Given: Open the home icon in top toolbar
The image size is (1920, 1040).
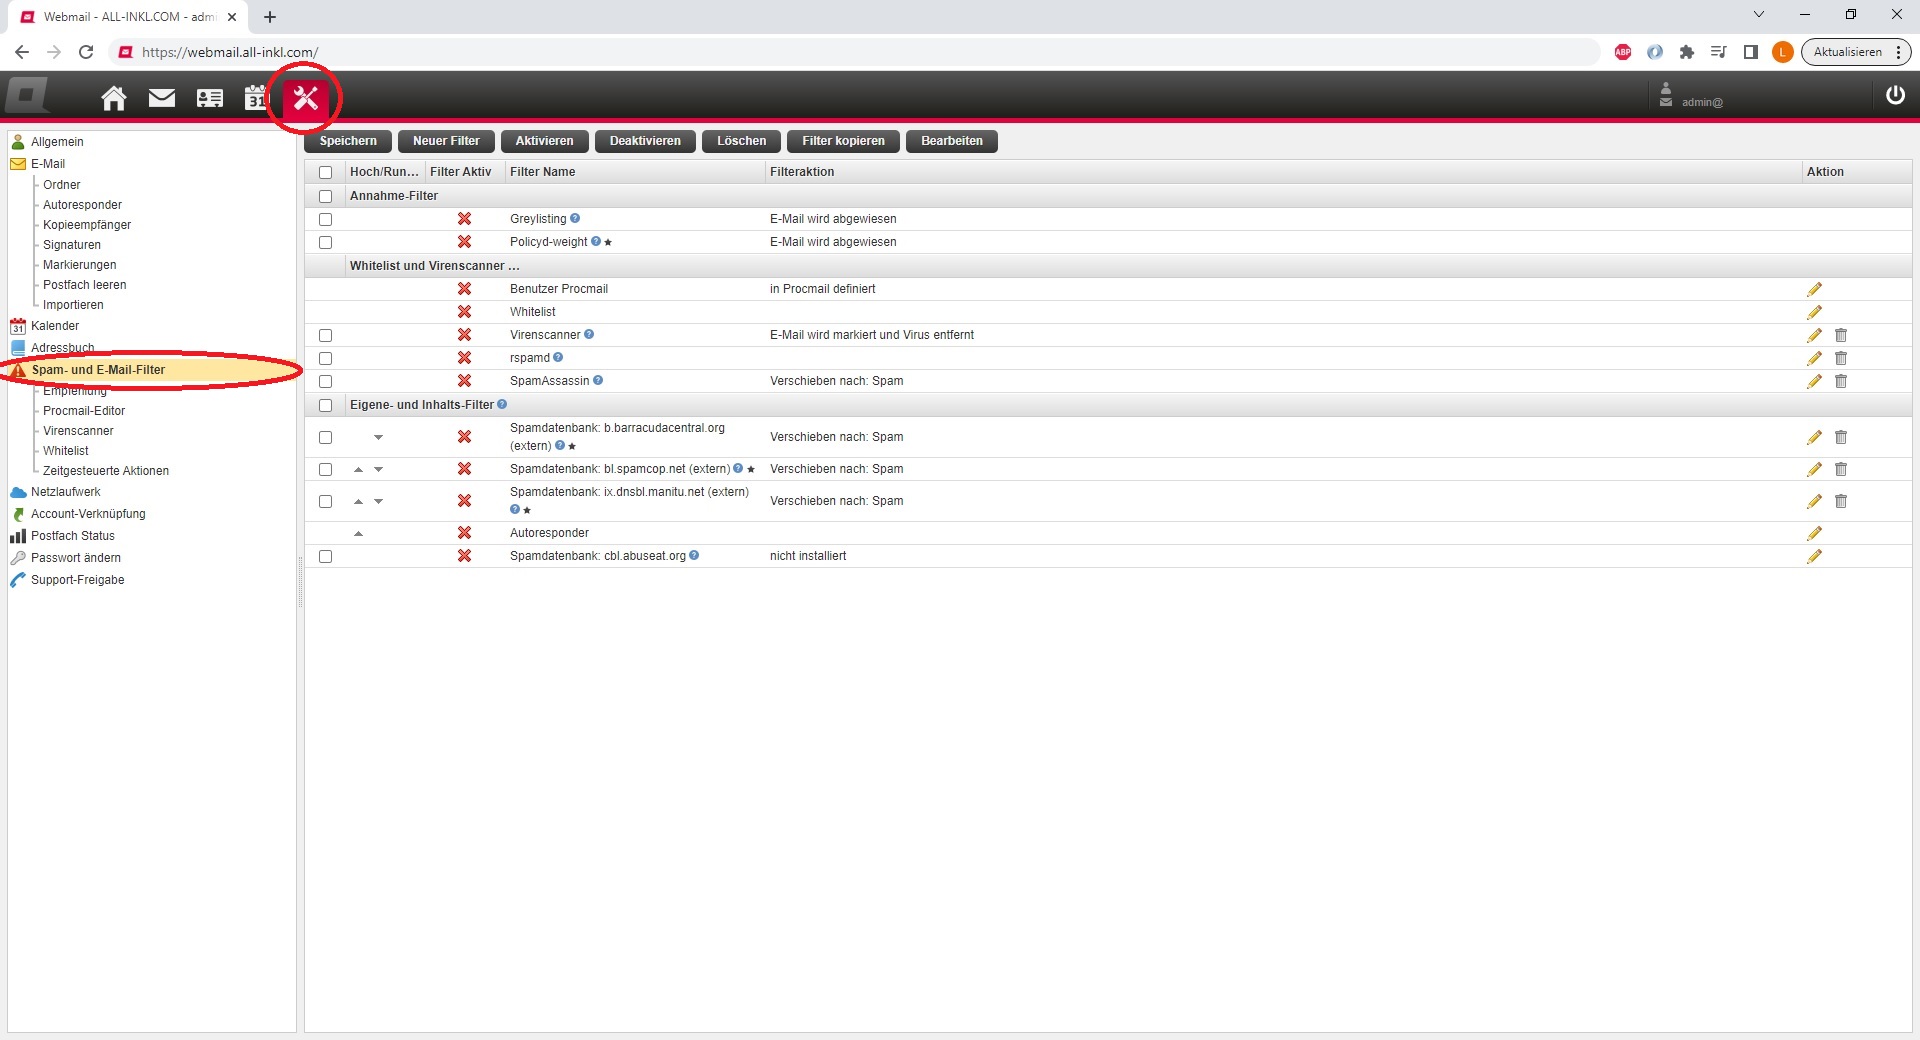Looking at the screenshot, I should 114,98.
